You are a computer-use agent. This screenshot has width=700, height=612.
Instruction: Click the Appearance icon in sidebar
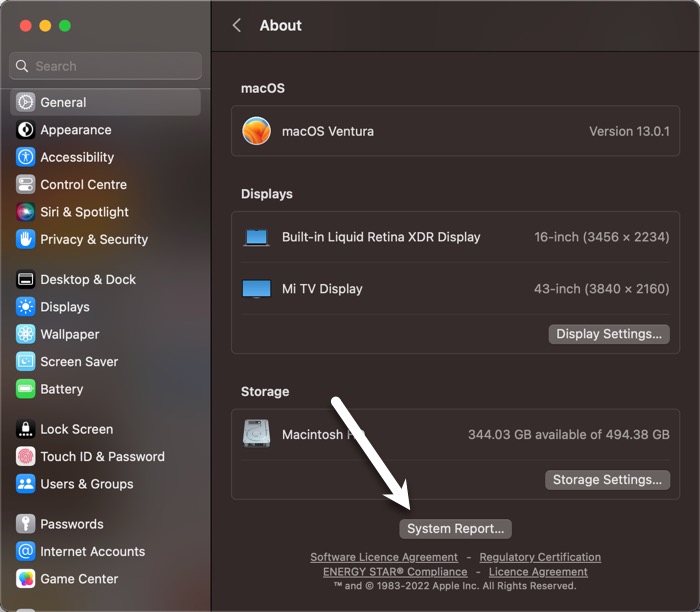tap(25, 130)
